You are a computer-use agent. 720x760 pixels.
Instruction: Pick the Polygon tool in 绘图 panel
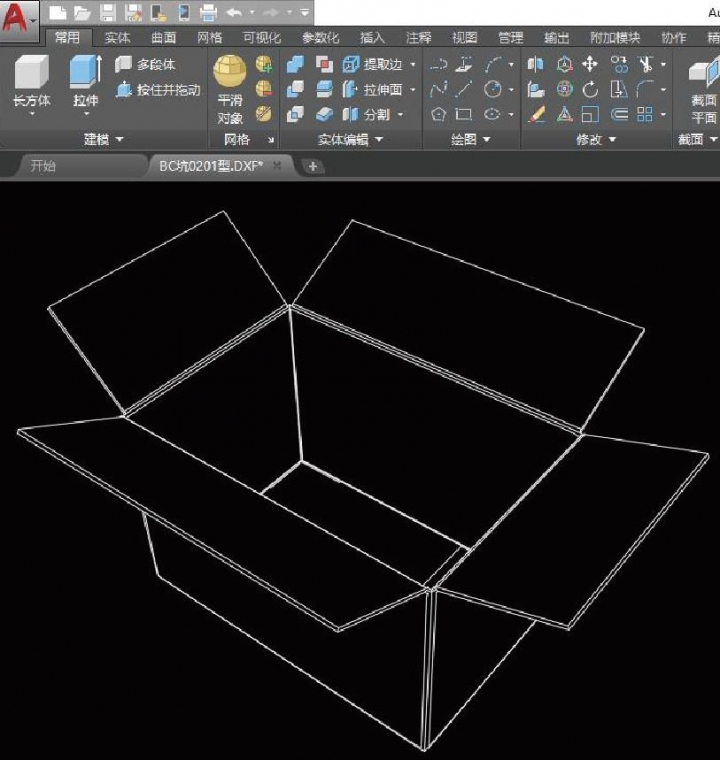[438, 114]
